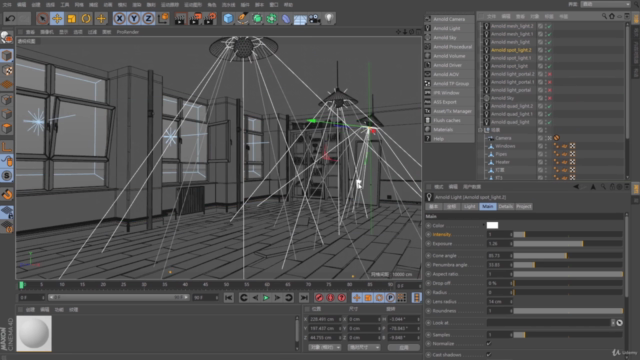Add a camera object from toolbar
Screen dimensions: 640x360
(314, 18)
